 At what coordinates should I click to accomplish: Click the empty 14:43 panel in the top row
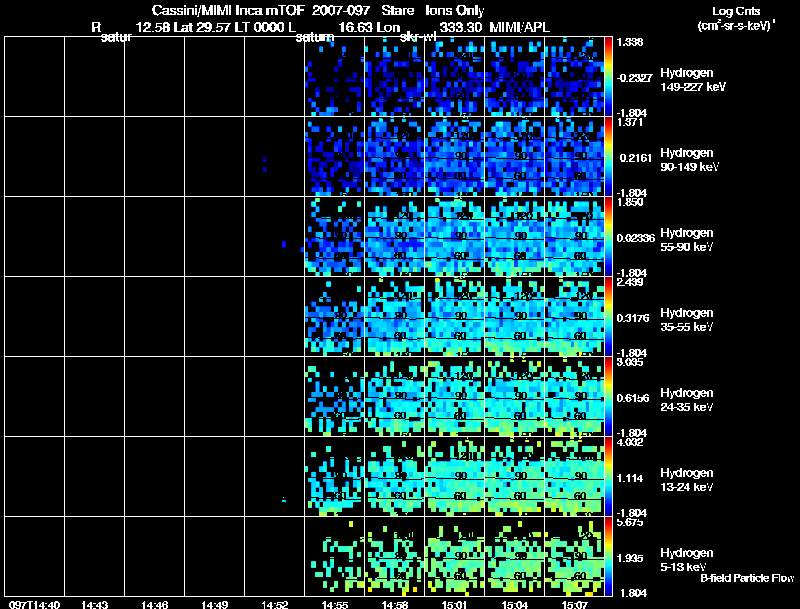pyautogui.click(x=94, y=76)
